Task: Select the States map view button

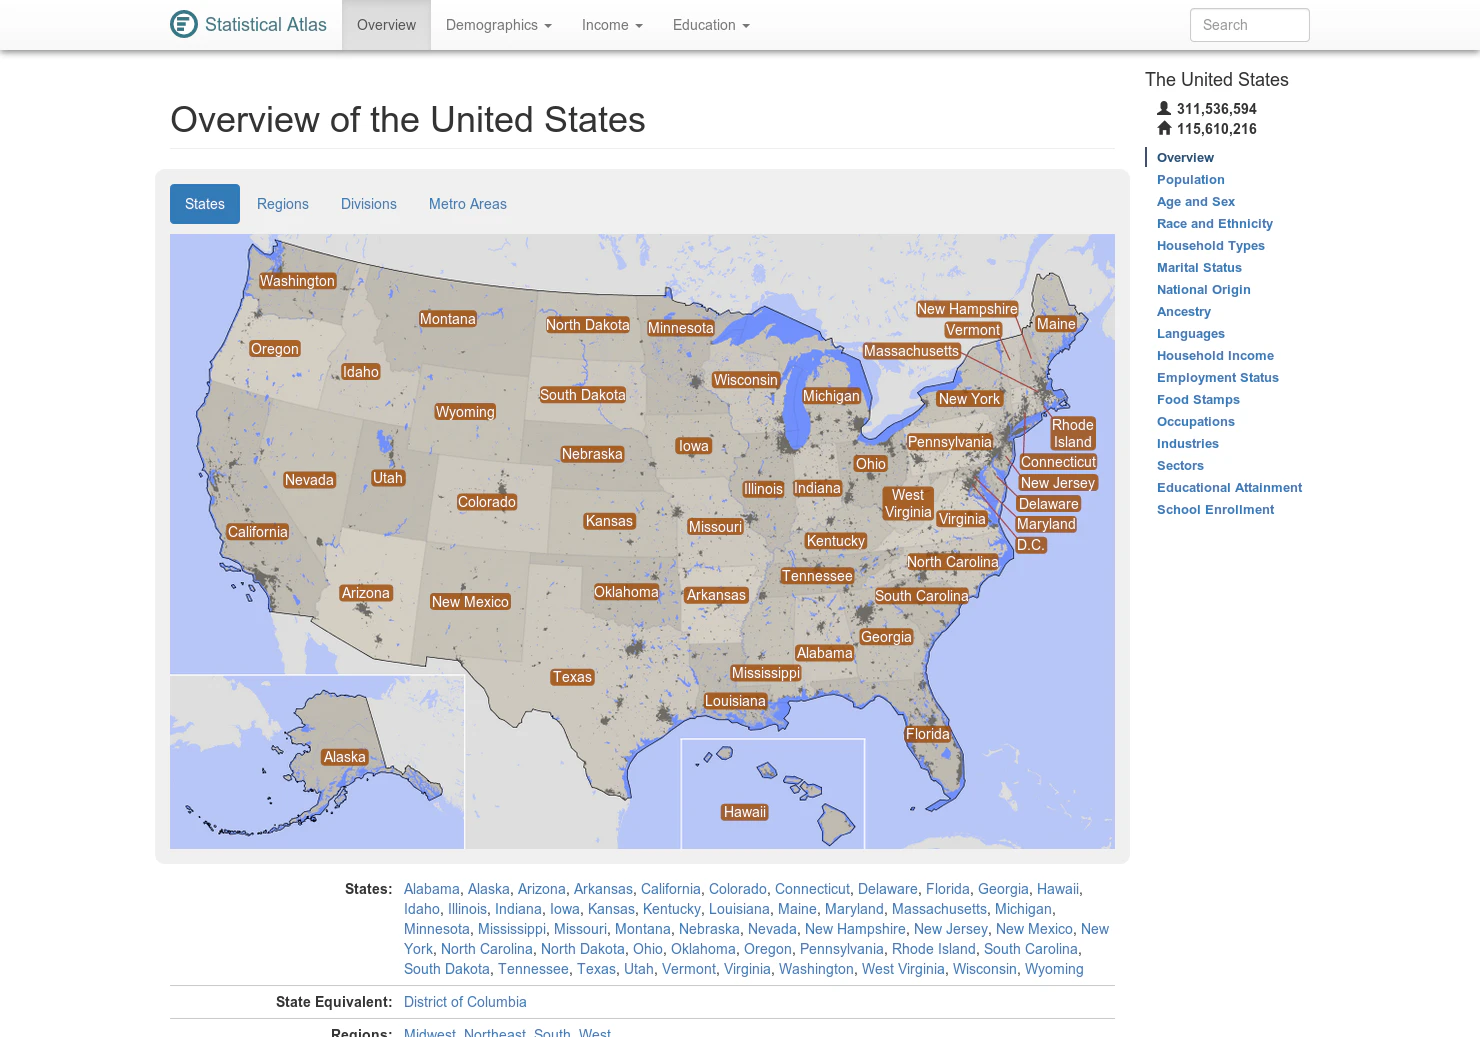Action: click(x=204, y=204)
